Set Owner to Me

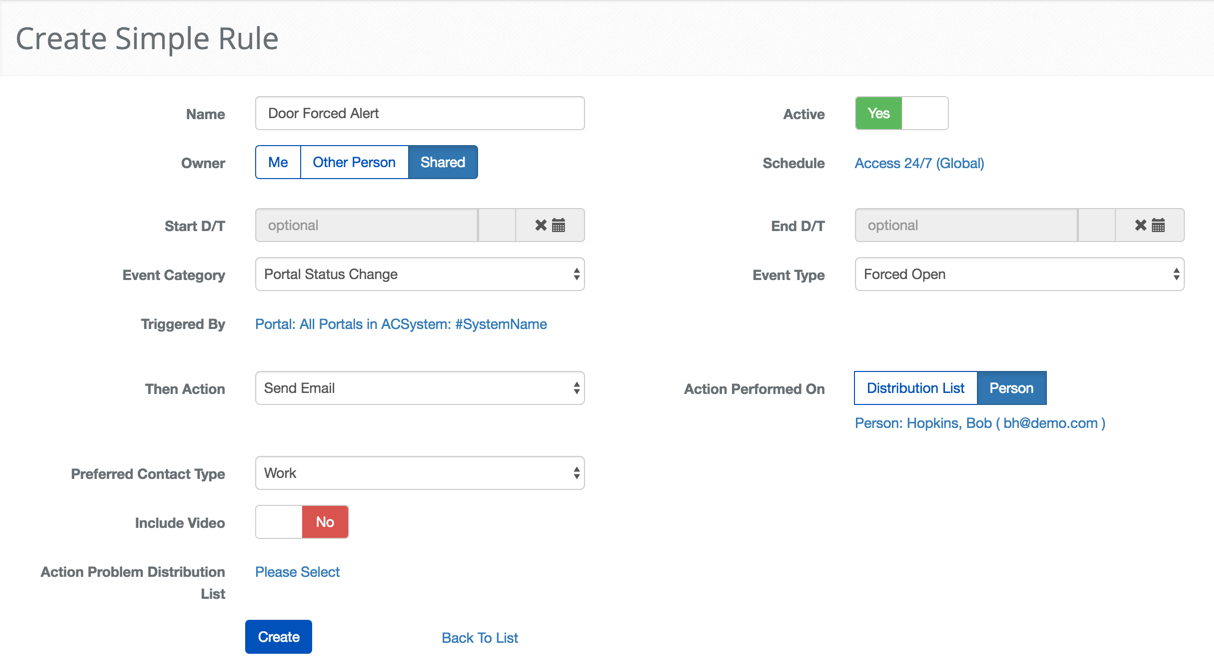pyautogui.click(x=278, y=163)
